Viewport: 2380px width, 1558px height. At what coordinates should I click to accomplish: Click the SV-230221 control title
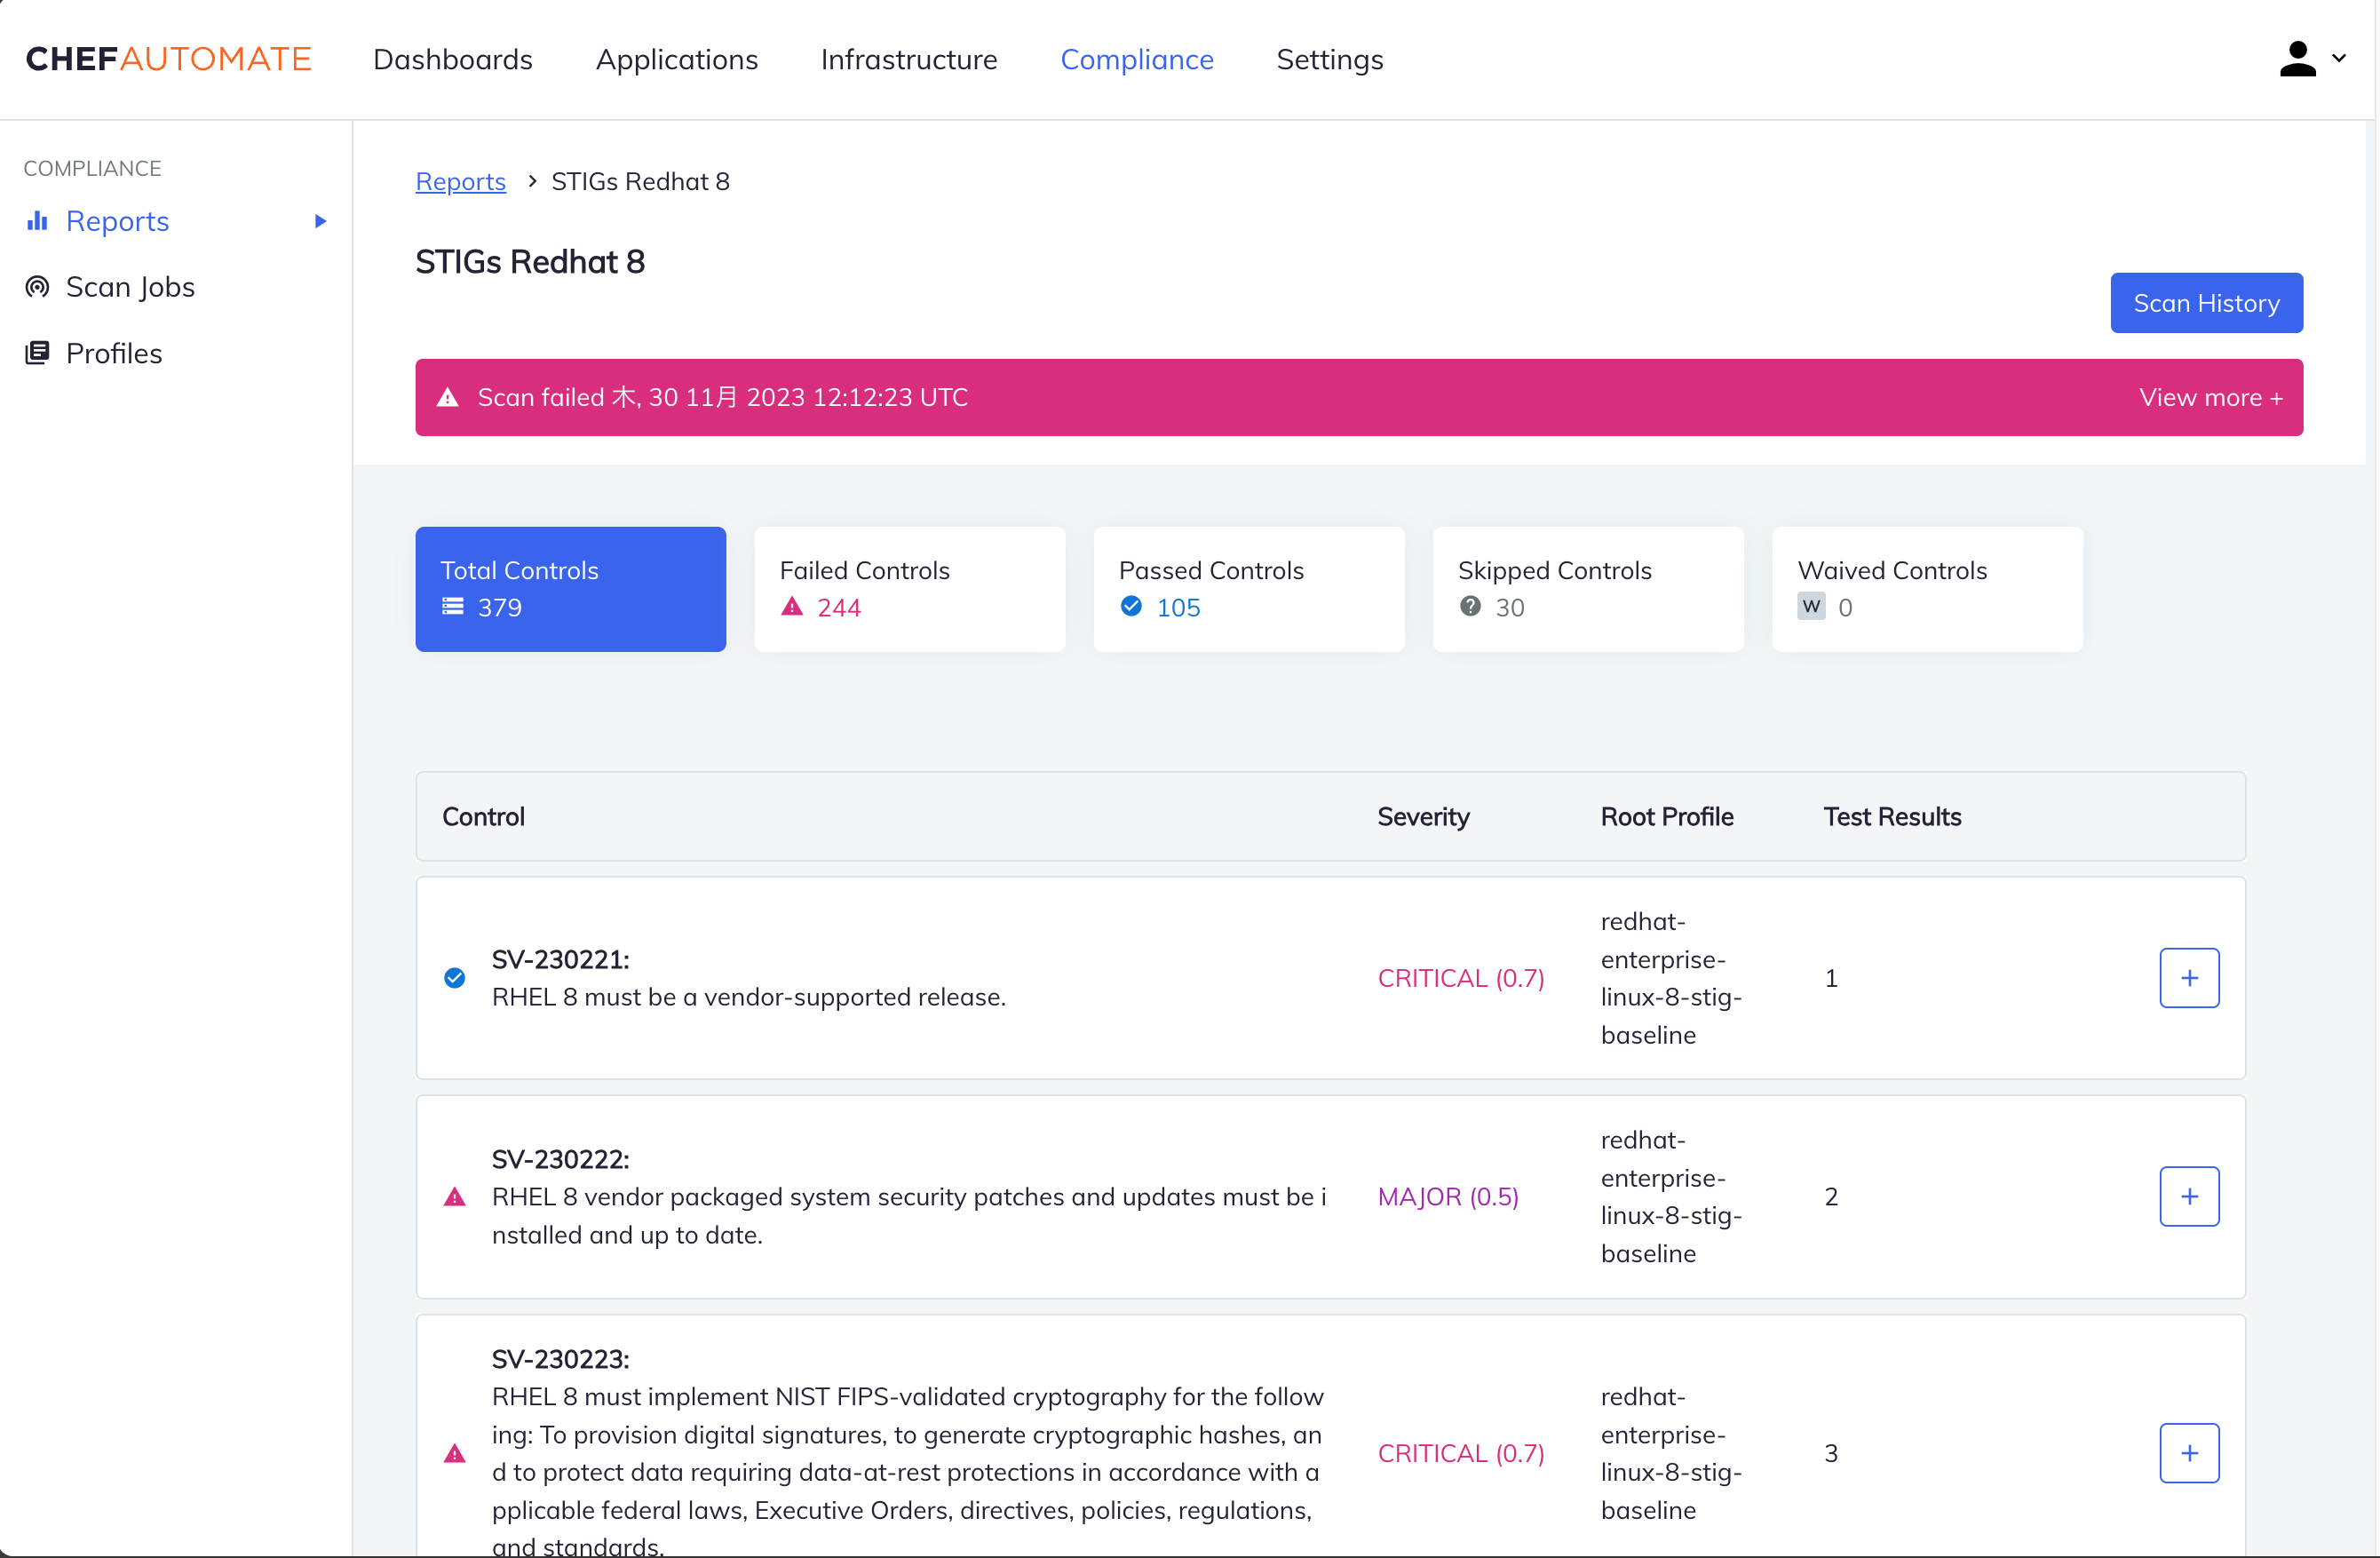560,959
